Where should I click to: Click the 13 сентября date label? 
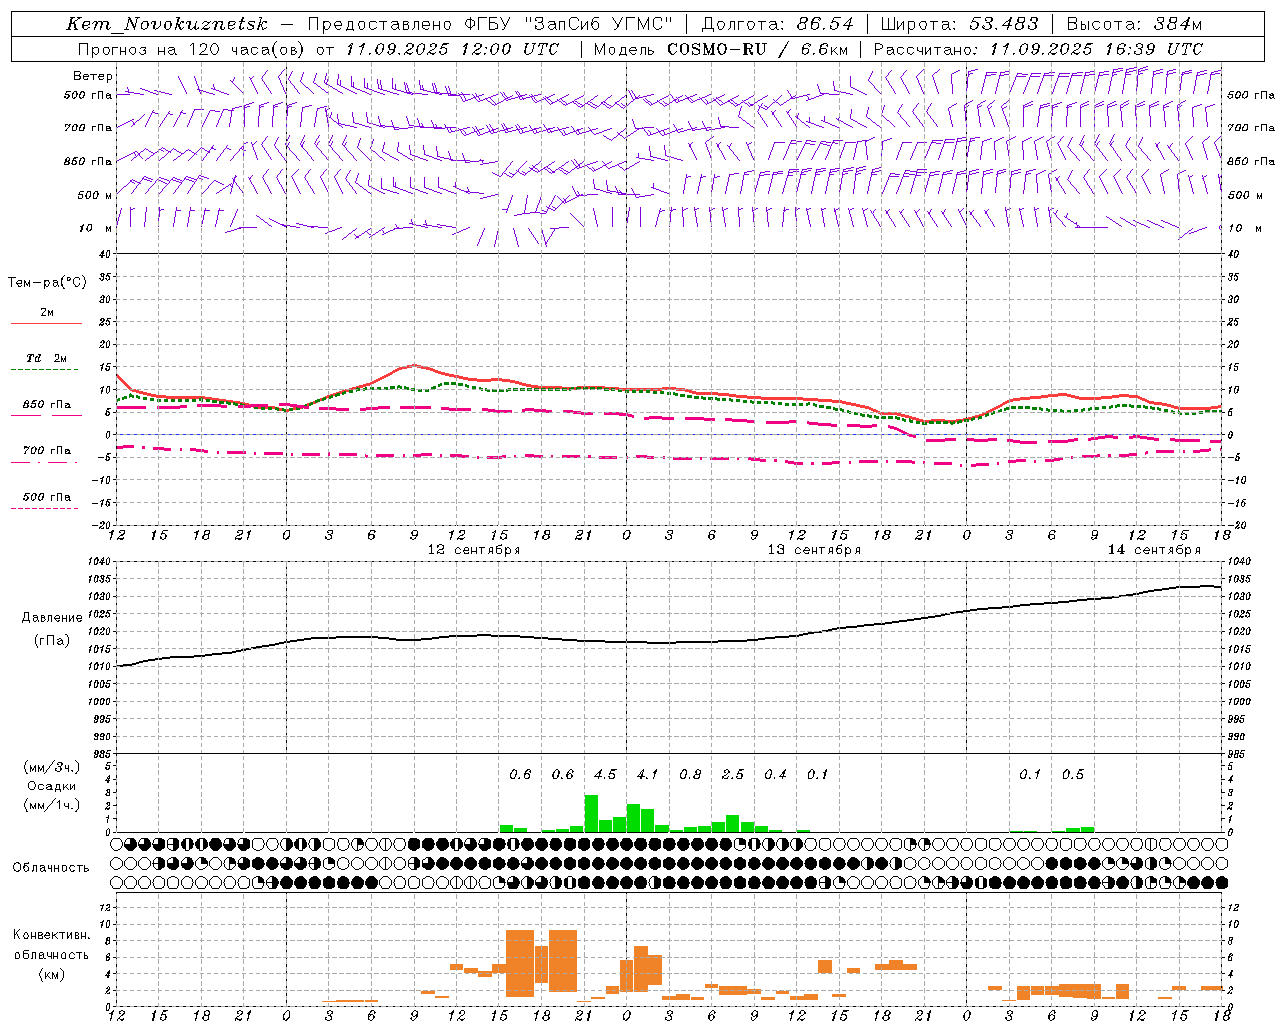[814, 550]
